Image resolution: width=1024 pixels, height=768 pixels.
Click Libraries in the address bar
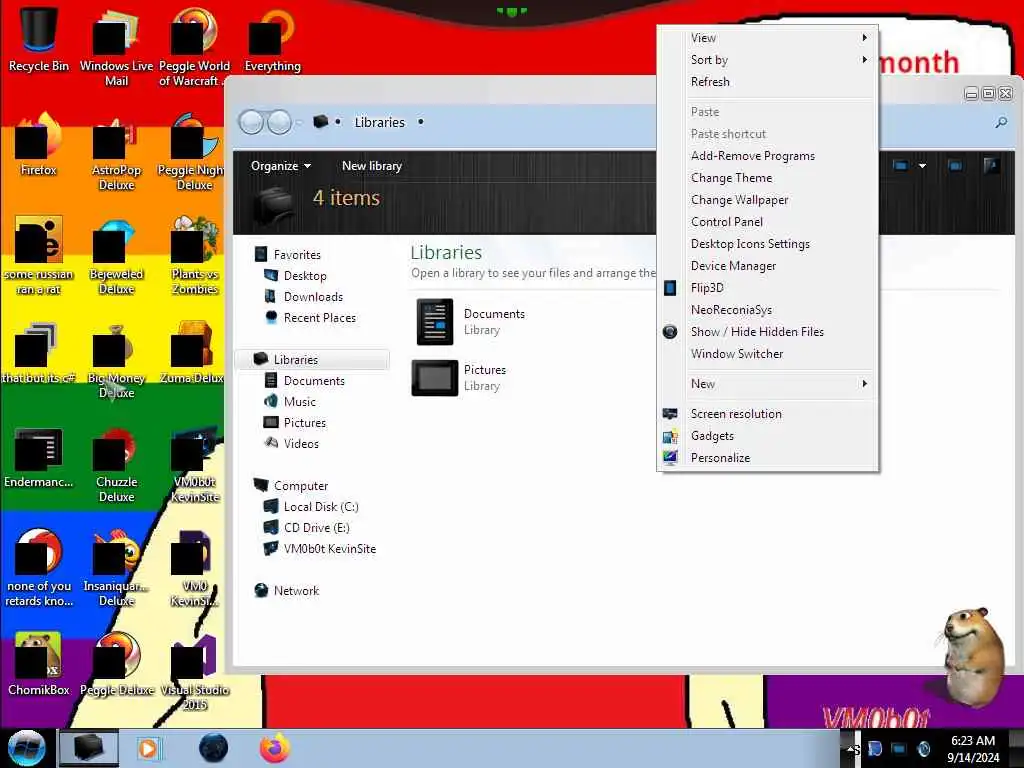(379, 122)
